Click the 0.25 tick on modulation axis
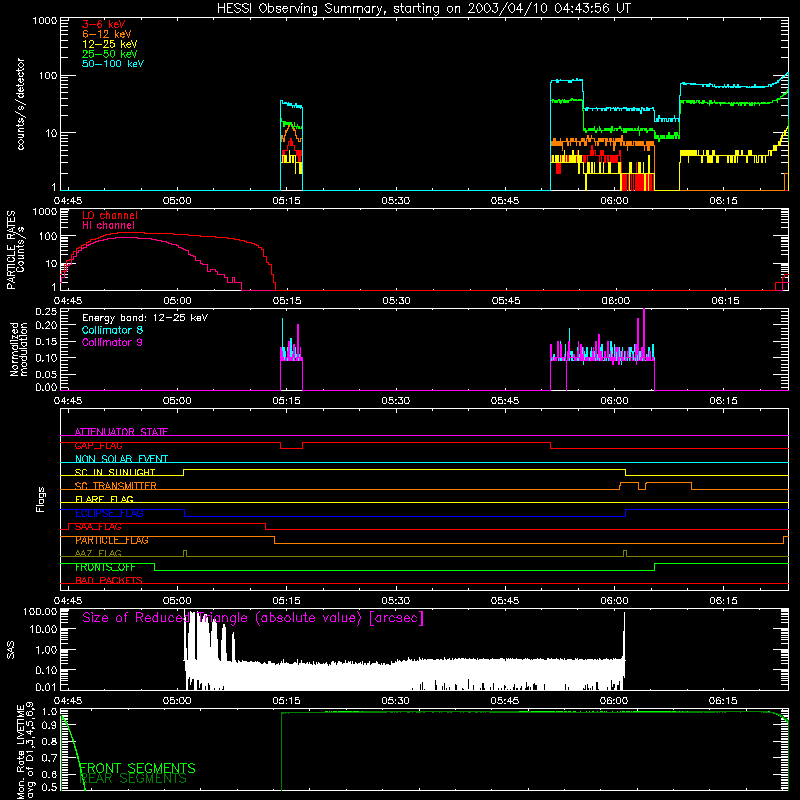 [46, 311]
